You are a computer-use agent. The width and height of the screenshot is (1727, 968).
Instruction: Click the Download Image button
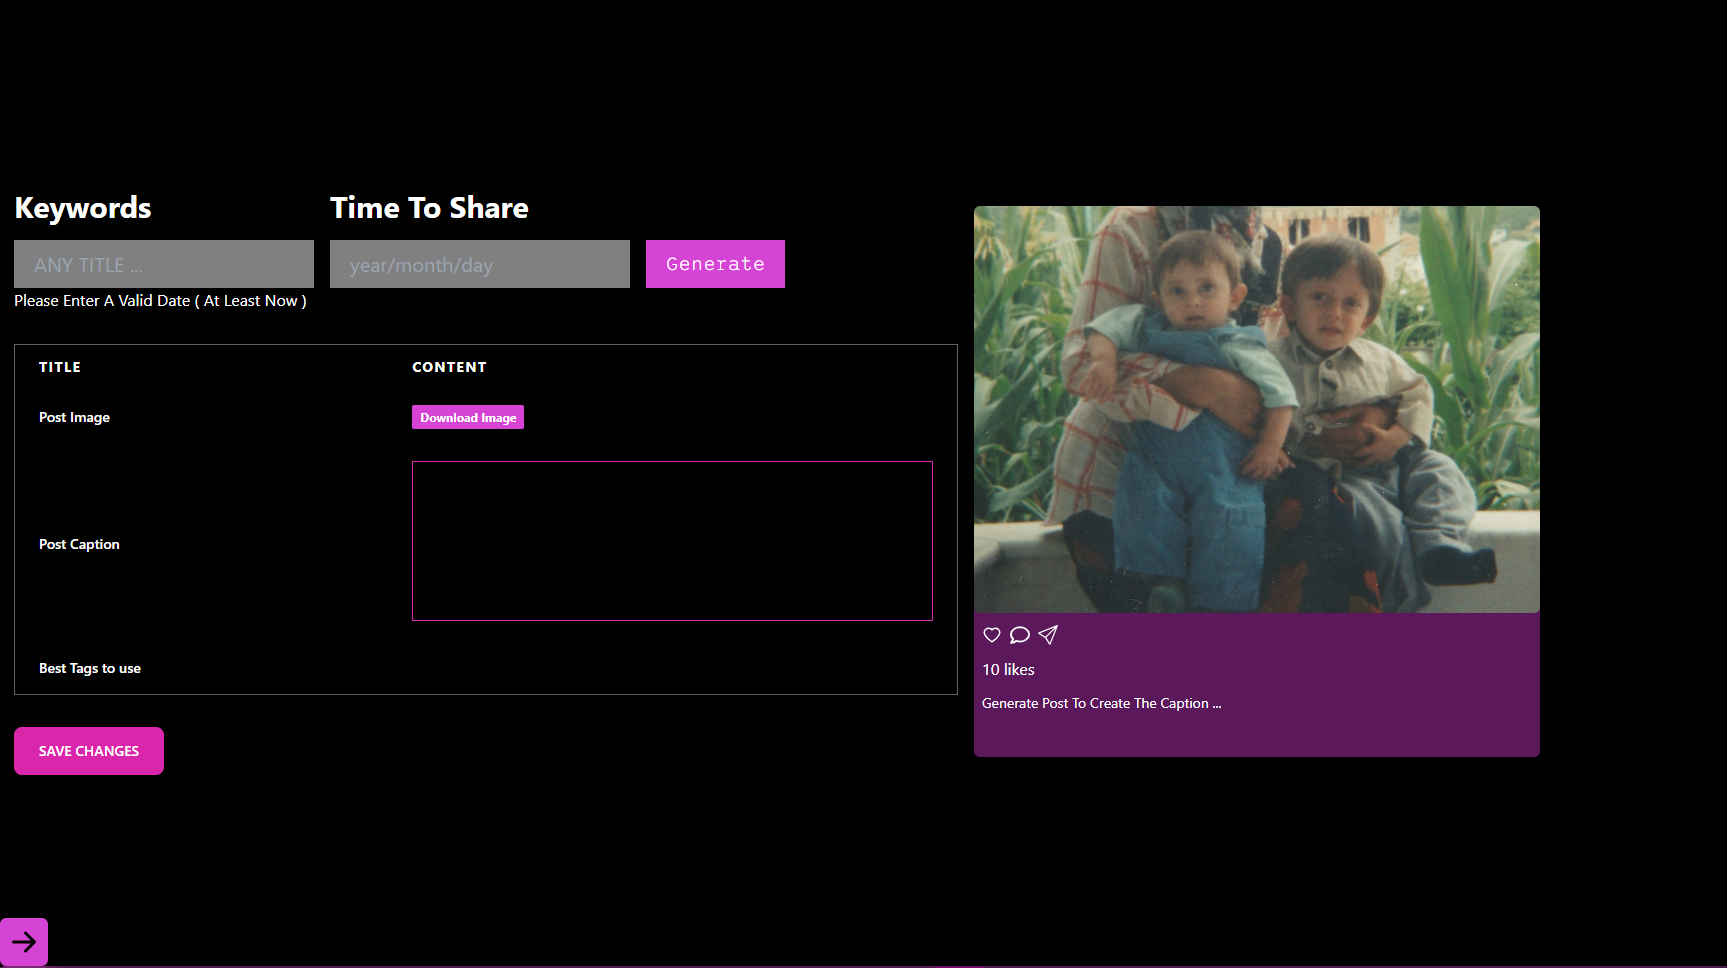coord(468,418)
